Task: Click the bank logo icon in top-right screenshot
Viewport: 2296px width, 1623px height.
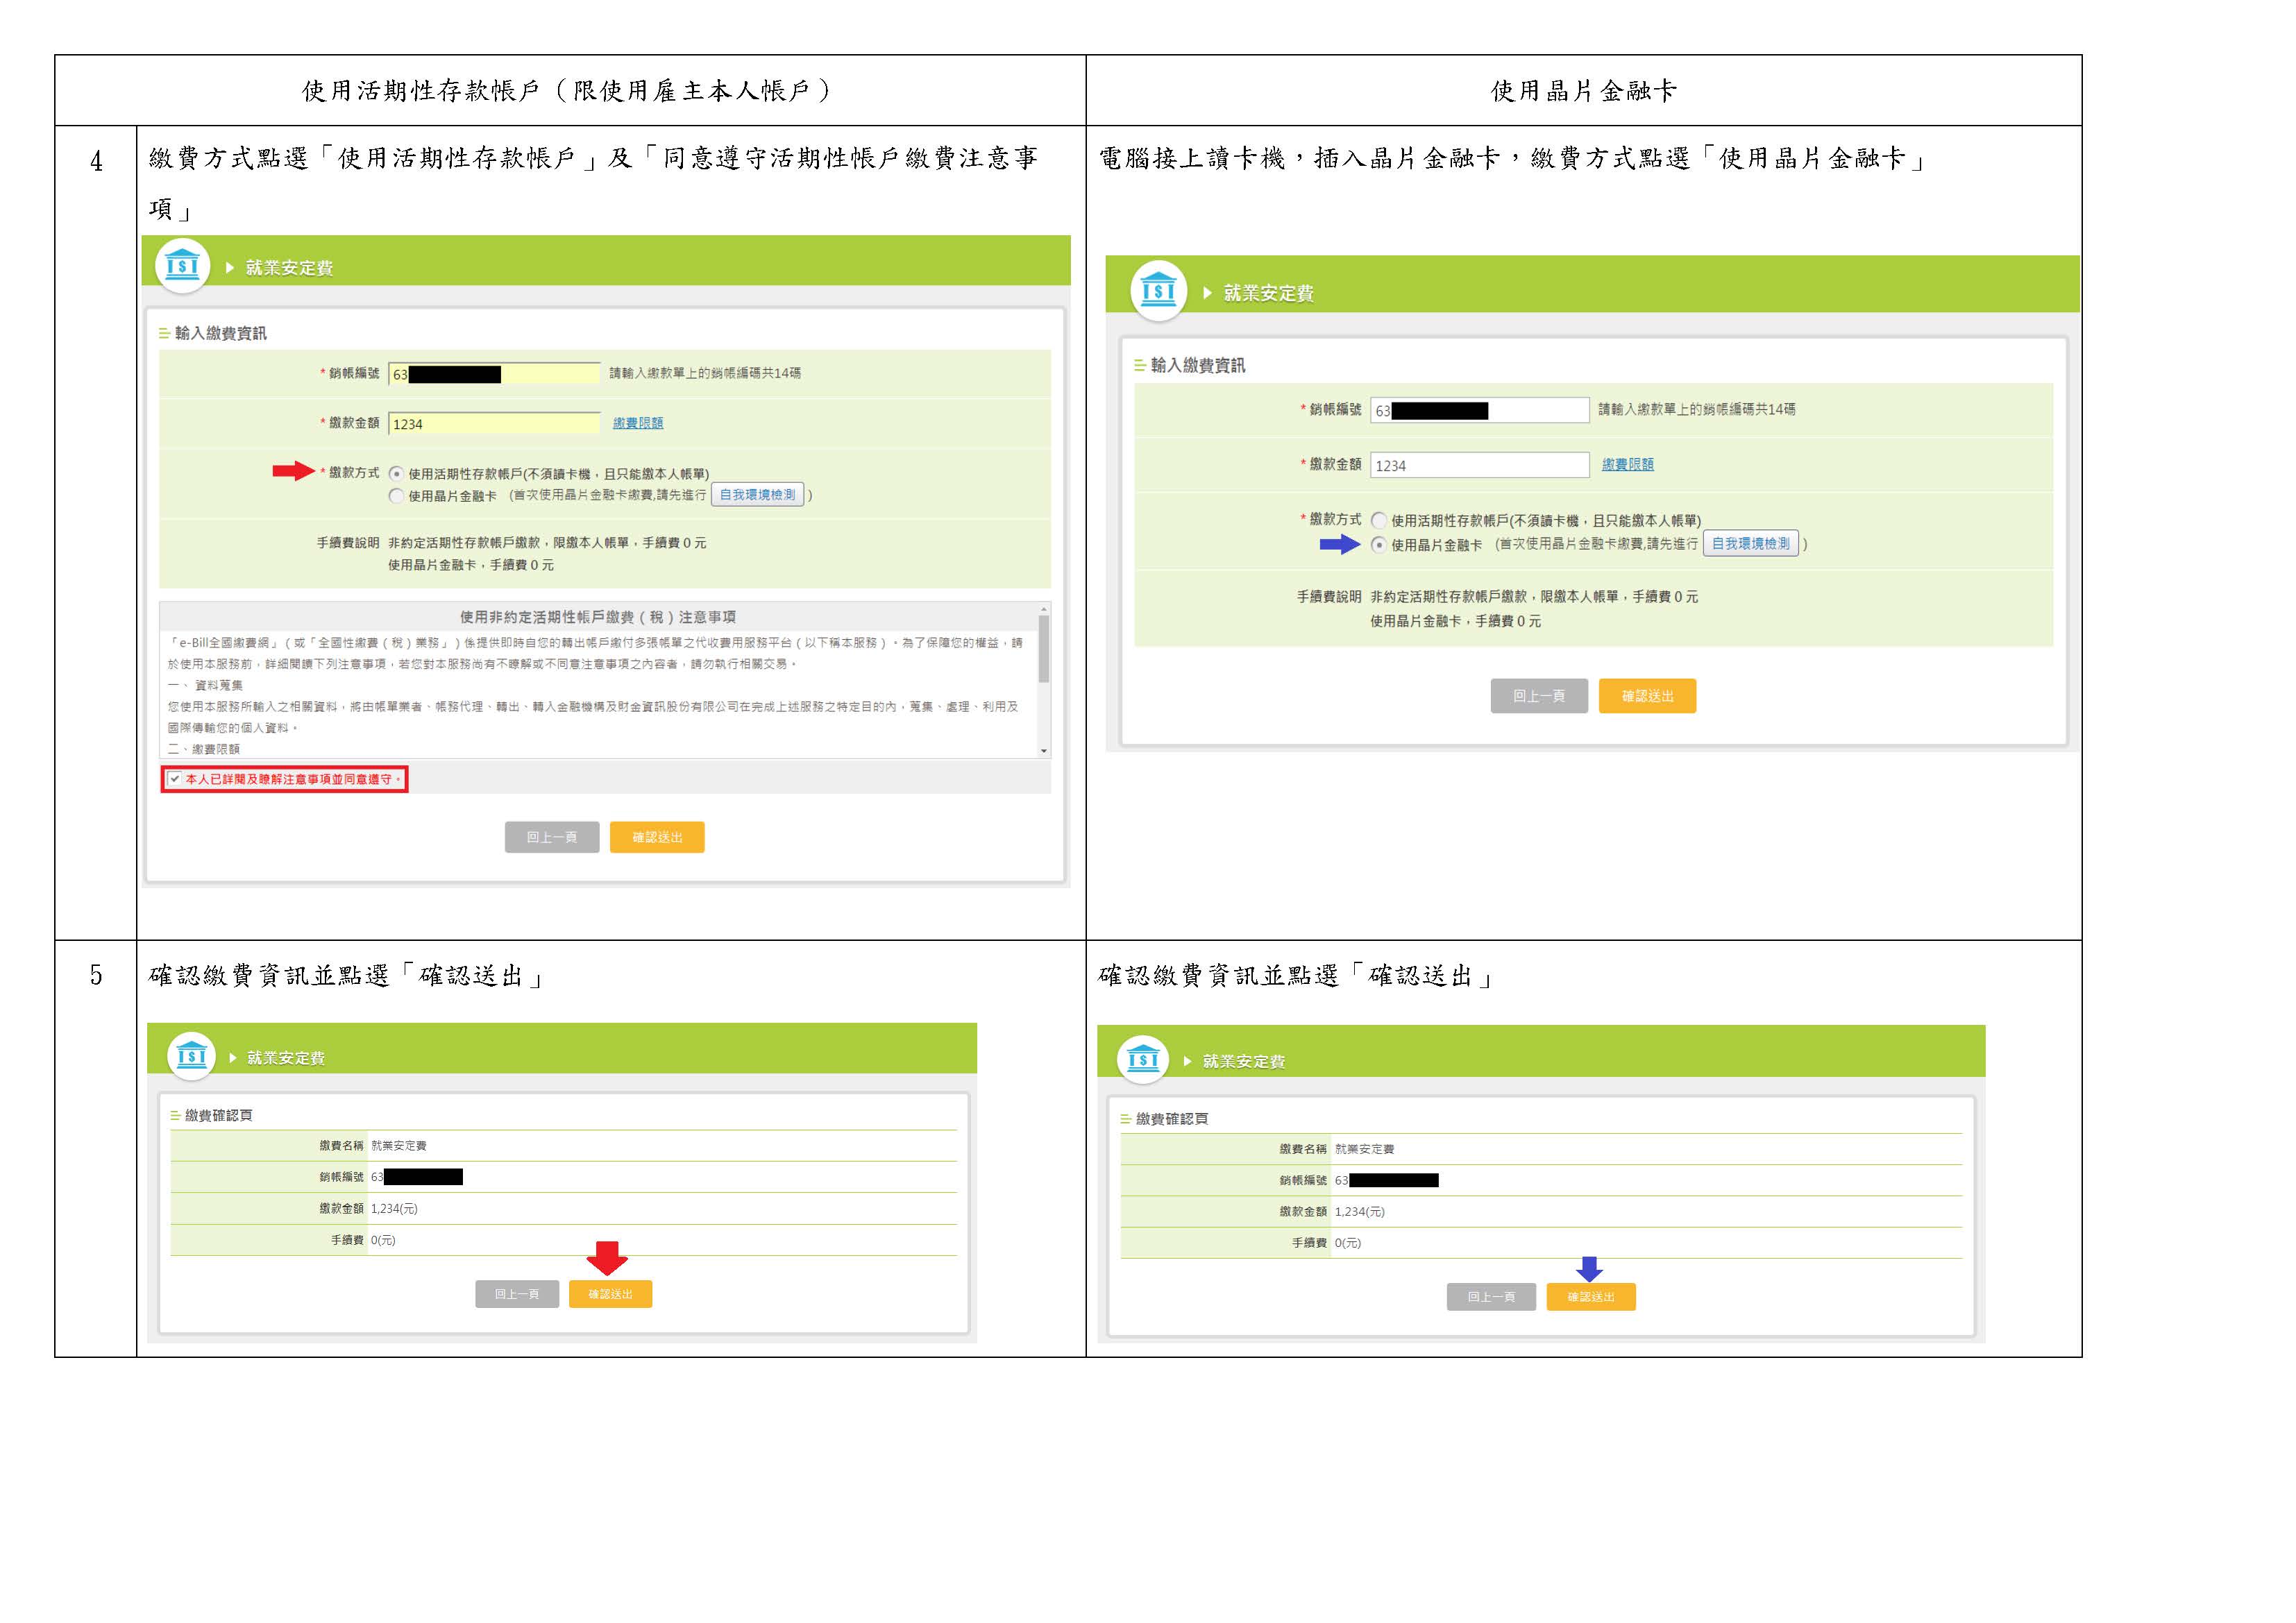Action: click(x=1158, y=290)
